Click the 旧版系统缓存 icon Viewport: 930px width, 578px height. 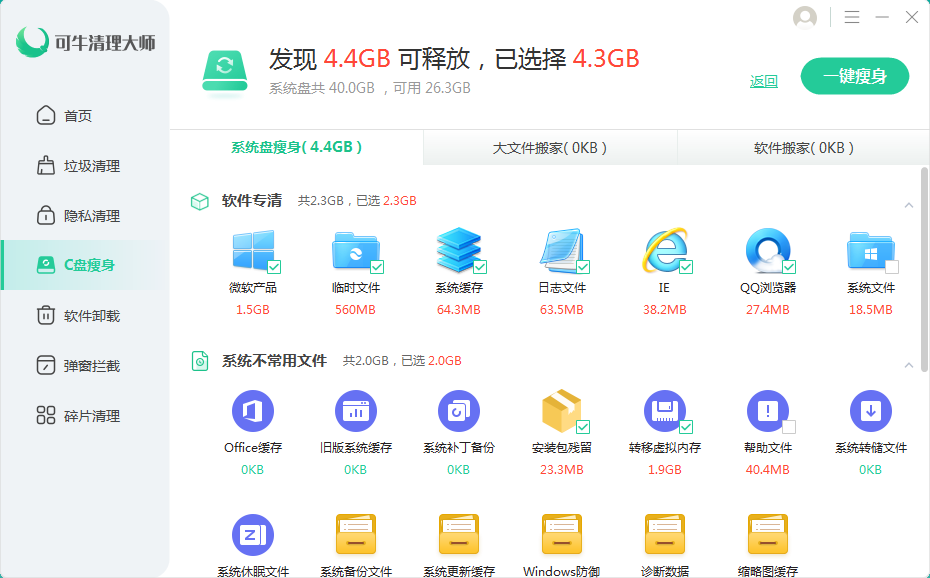point(356,411)
